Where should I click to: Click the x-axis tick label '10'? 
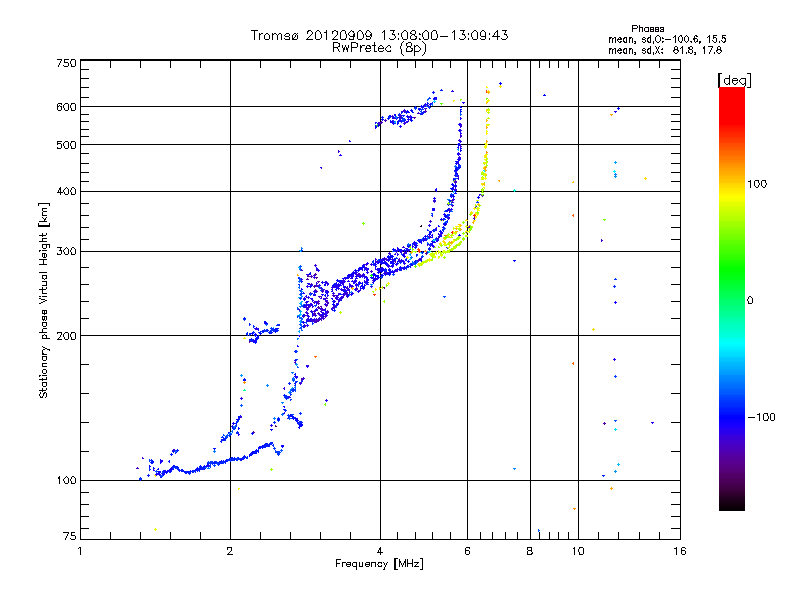(x=578, y=551)
